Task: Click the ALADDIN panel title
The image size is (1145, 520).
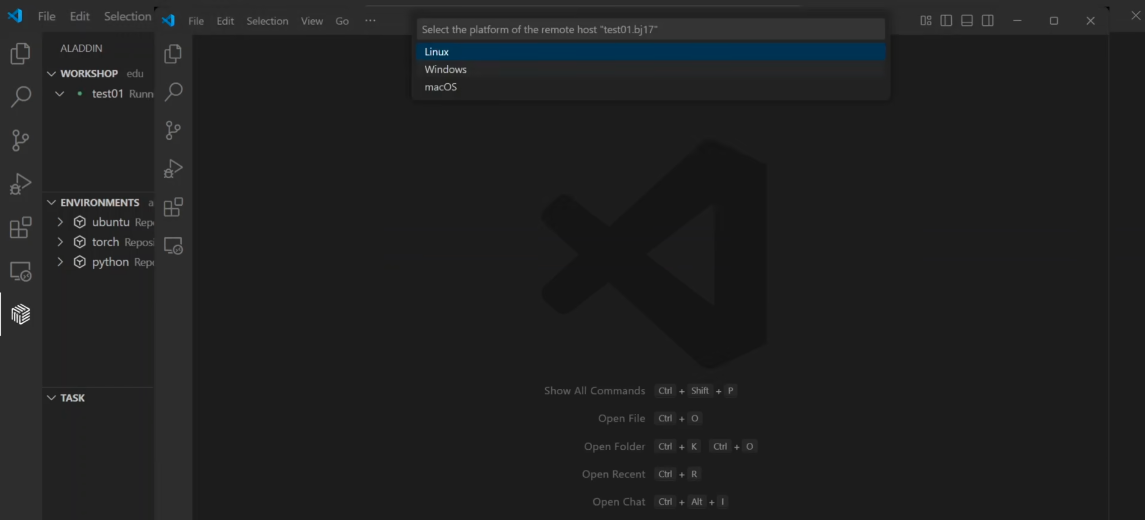Action: click(x=81, y=48)
